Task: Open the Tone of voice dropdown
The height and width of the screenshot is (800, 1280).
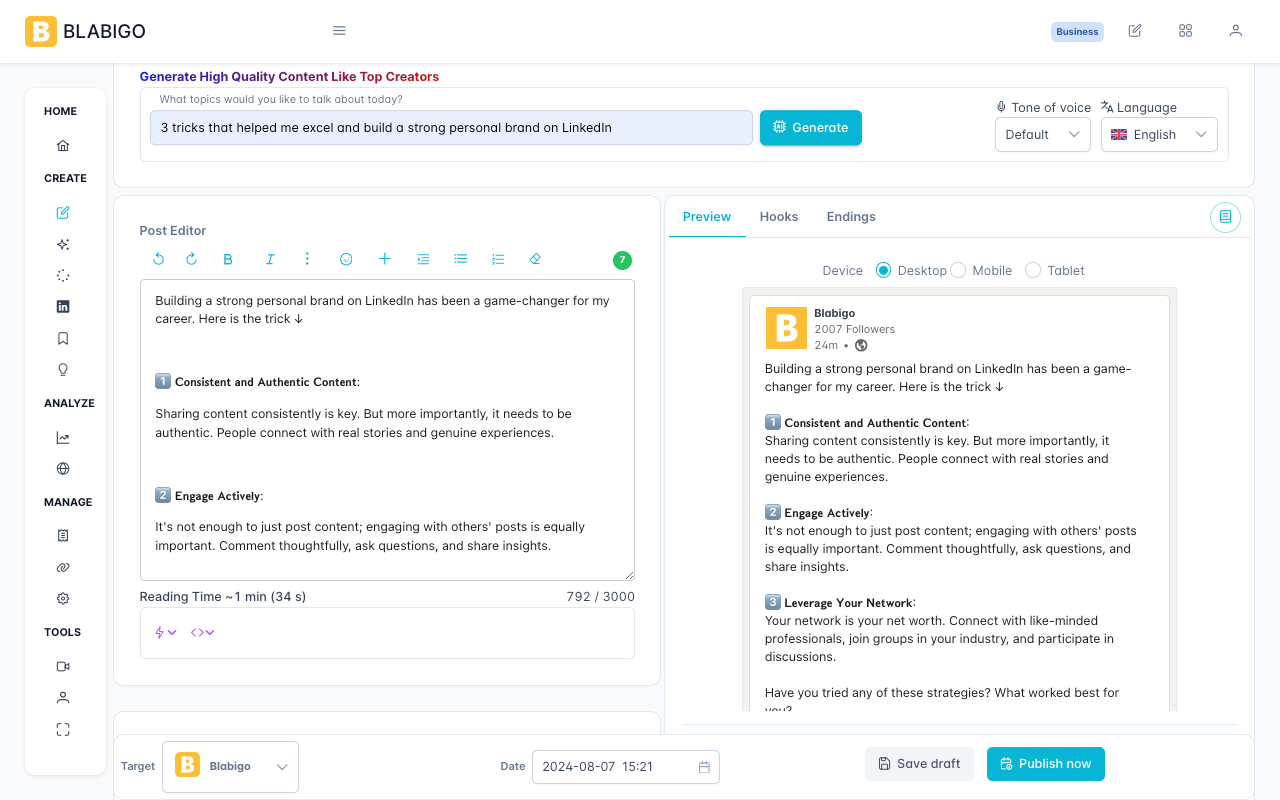Action: coord(1042,135)
